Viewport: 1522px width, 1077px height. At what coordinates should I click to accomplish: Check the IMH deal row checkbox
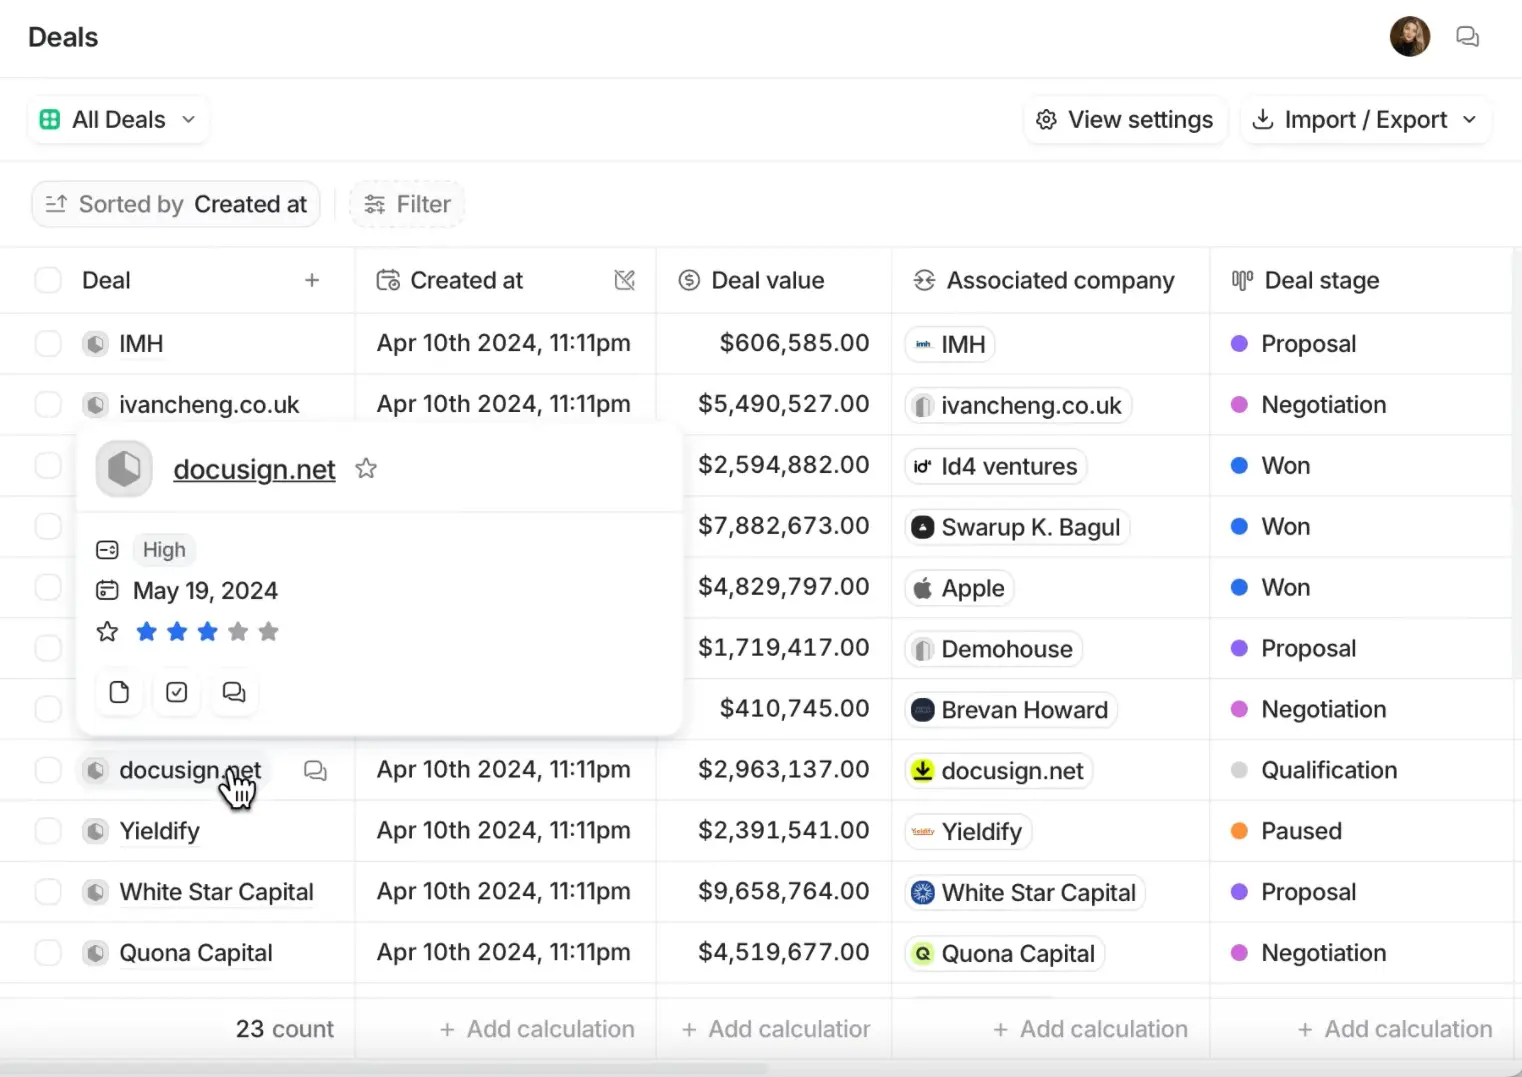click(48, 344)
